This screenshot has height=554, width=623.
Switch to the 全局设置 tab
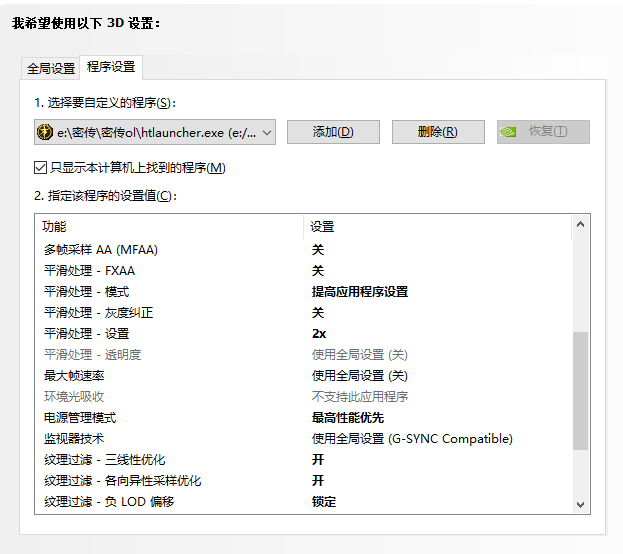51,68
